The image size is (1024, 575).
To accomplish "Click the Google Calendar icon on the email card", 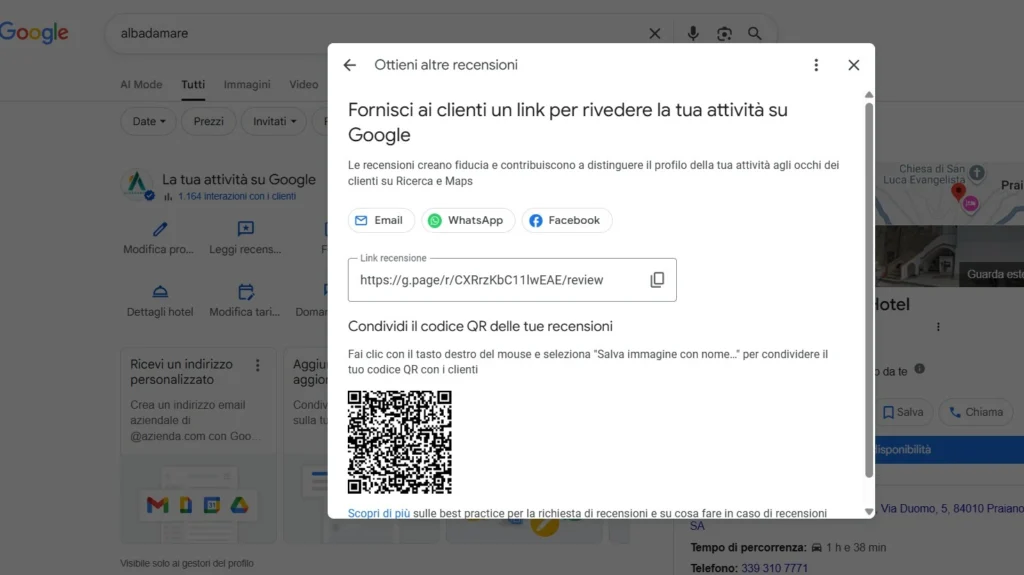I will (x=212, y=505).
